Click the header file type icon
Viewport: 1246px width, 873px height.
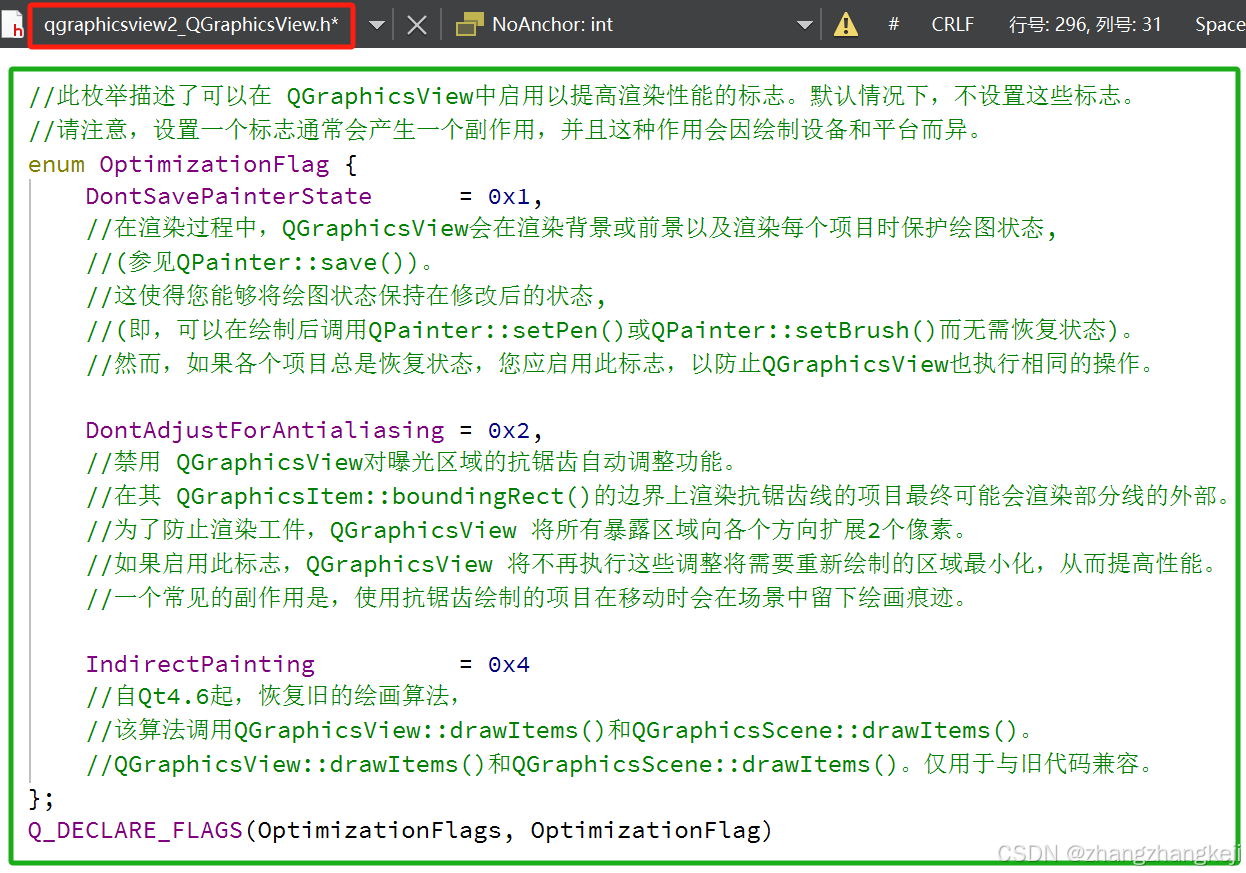(x=13, y=25)
